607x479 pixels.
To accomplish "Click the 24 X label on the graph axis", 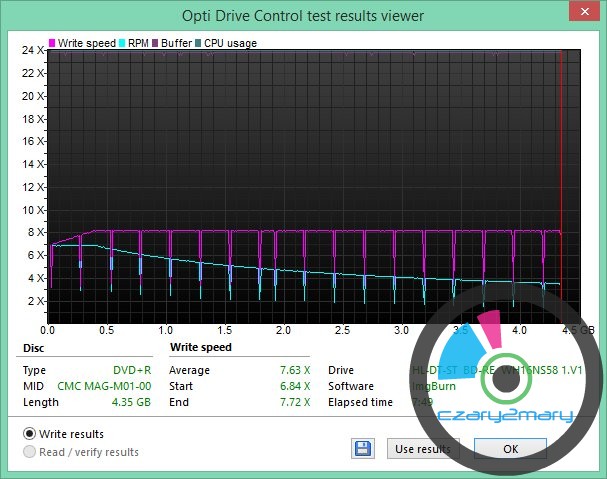I will click(x=31, y=50).
